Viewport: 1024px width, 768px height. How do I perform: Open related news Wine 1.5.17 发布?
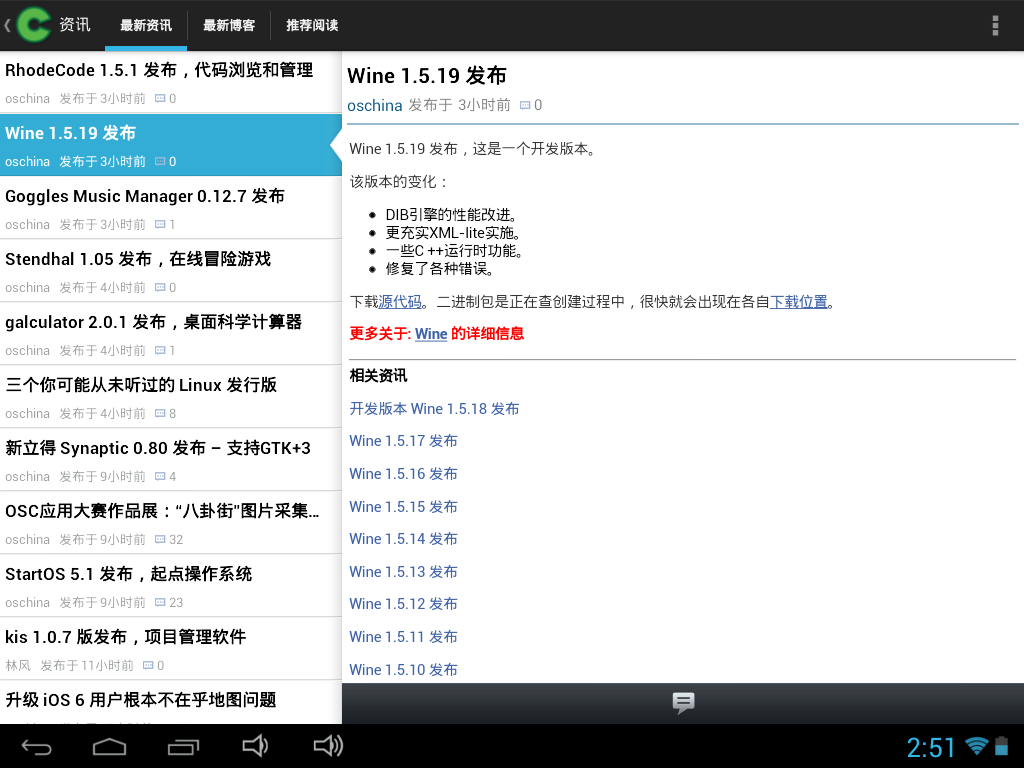tap(403, 441)
